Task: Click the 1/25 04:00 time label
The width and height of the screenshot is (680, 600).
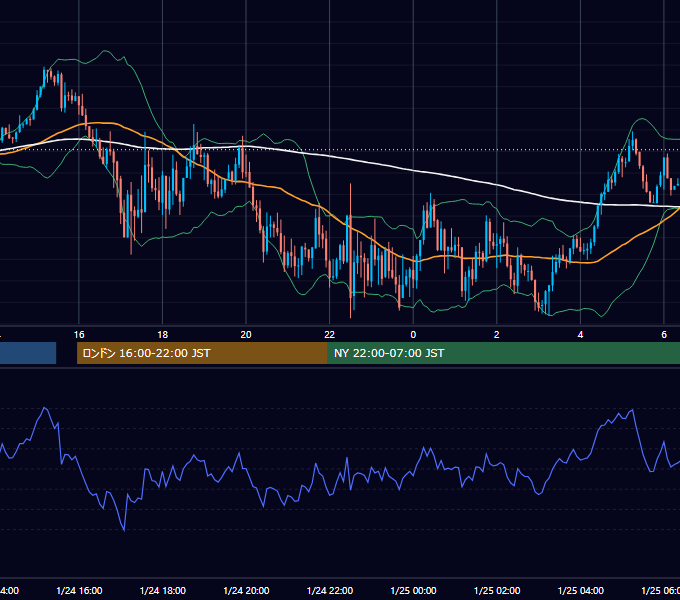Action: (581, 590)
